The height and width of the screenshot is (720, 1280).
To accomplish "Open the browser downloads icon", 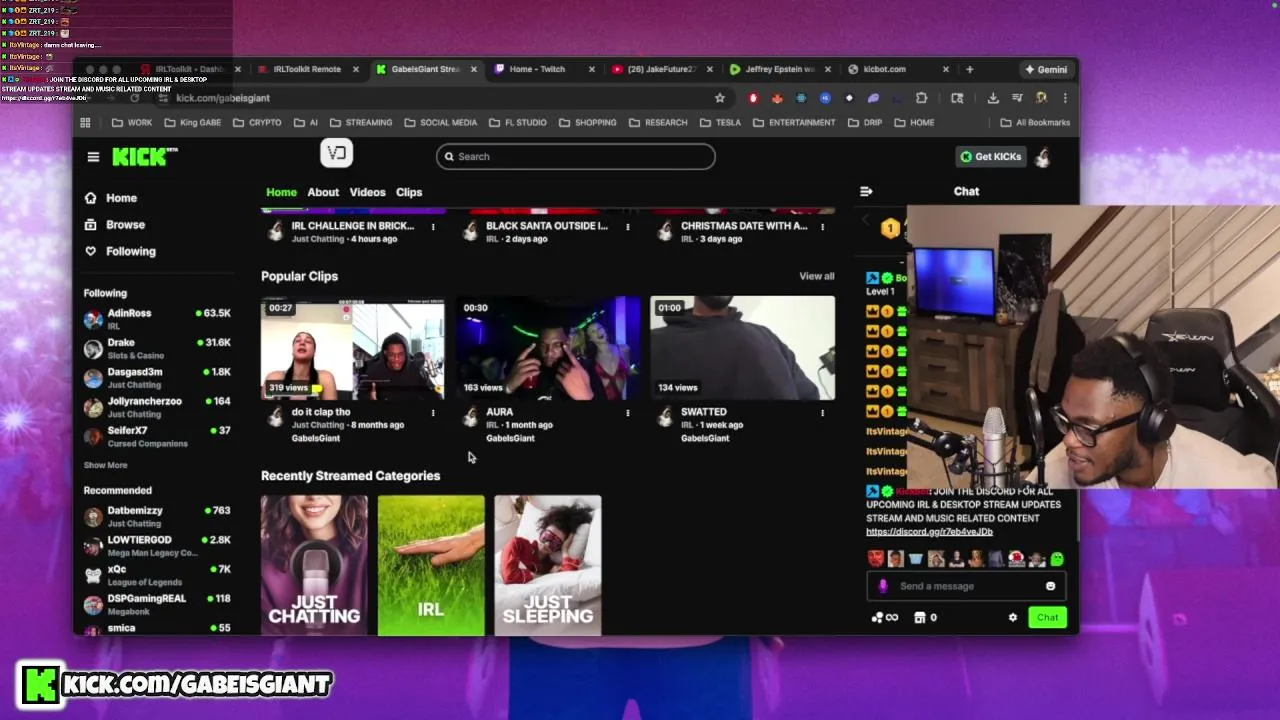I will (x=993, y=98).
